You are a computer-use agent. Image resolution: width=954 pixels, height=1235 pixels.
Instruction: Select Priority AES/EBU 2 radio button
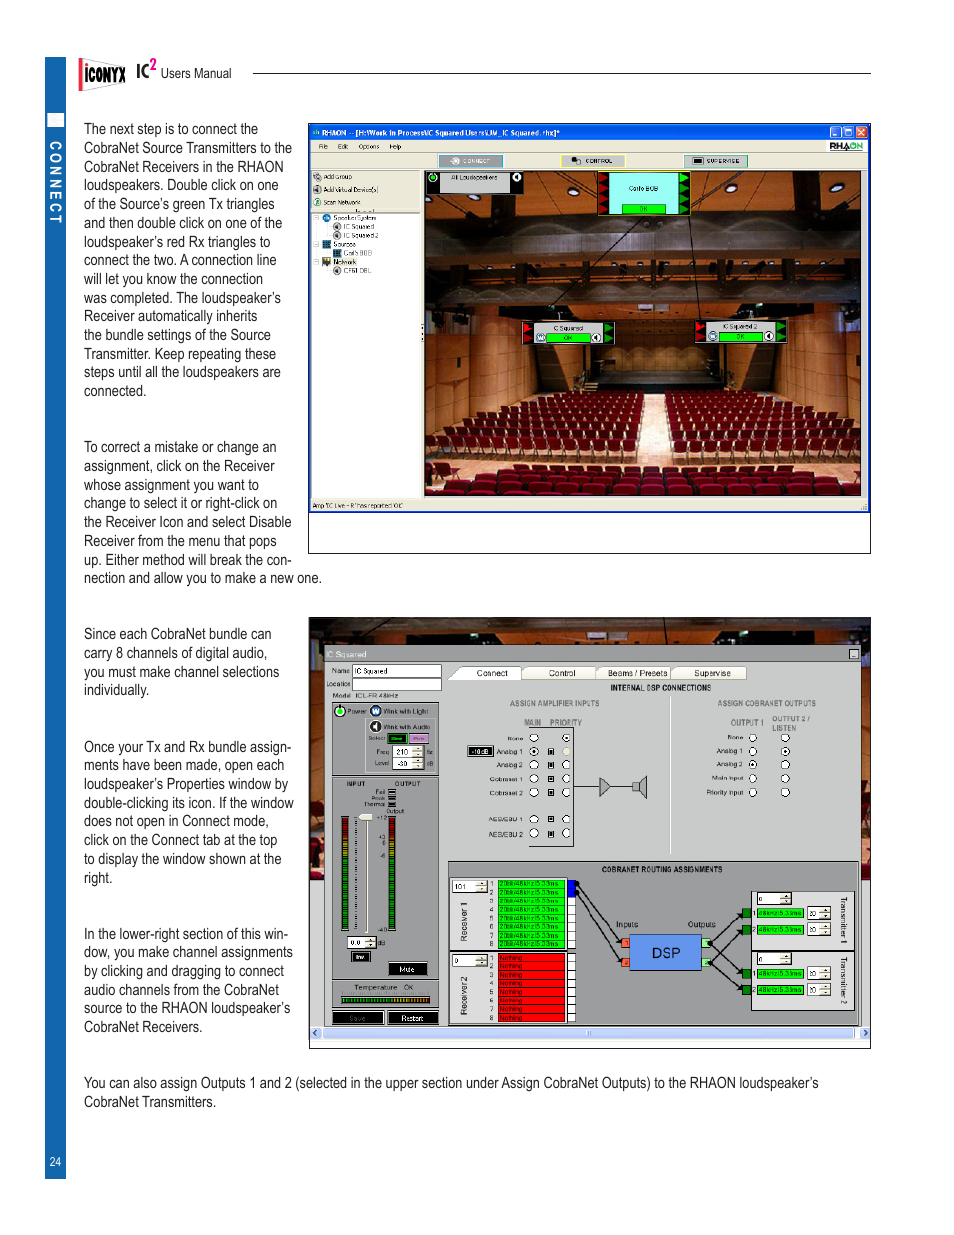point(566,833)
